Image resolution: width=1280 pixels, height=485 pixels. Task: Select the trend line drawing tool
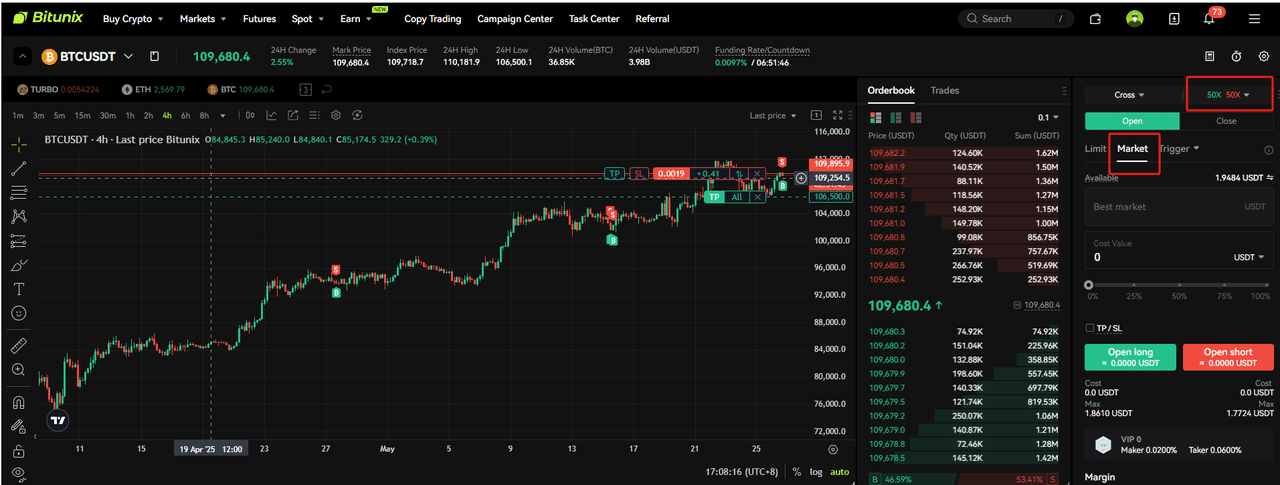[18, 168]
